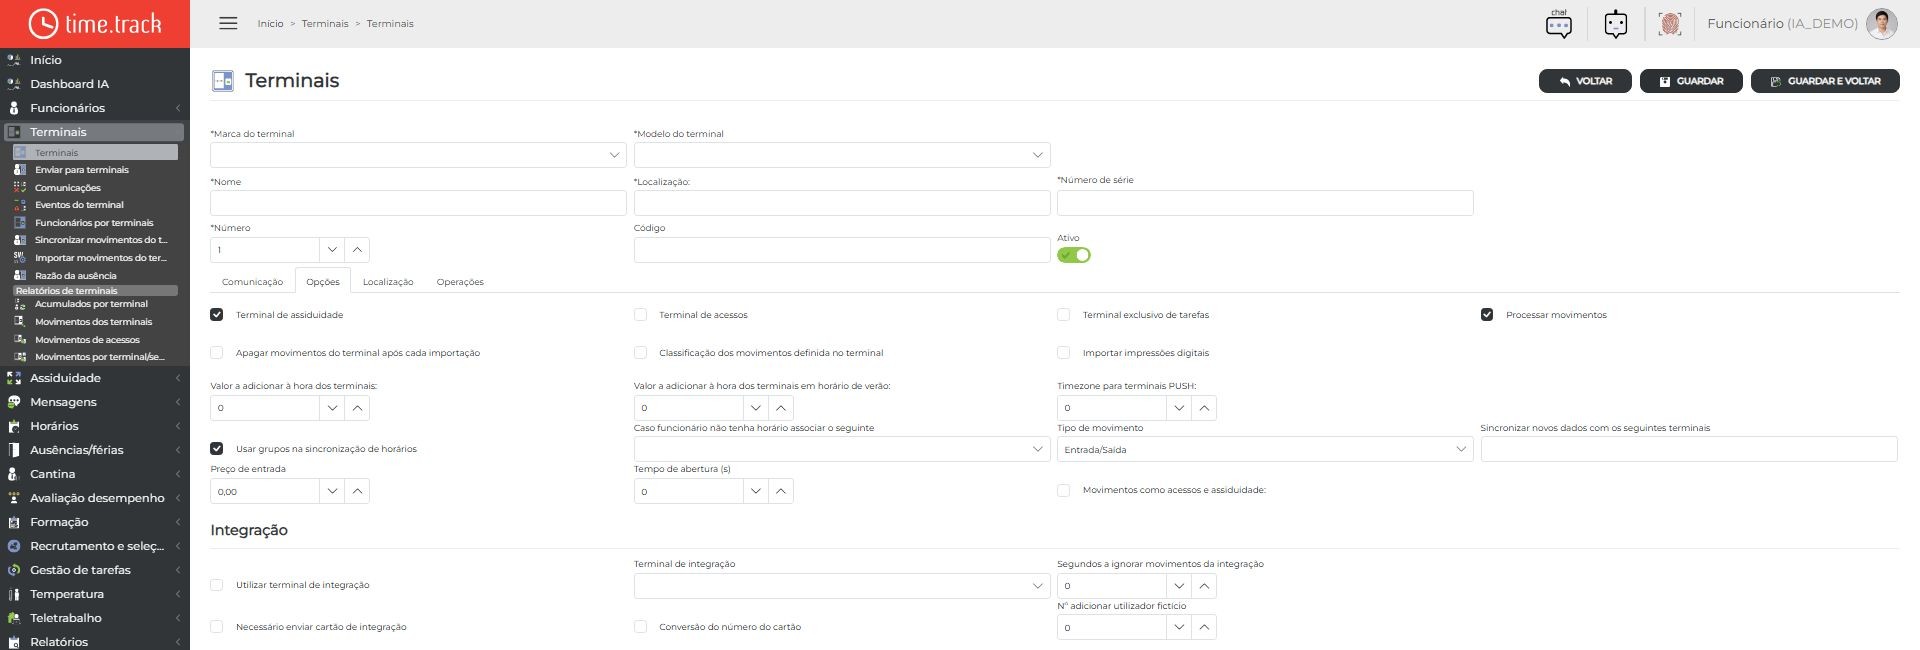Click the GUARDAR E VOLTAR button

tap(1825, 81)
